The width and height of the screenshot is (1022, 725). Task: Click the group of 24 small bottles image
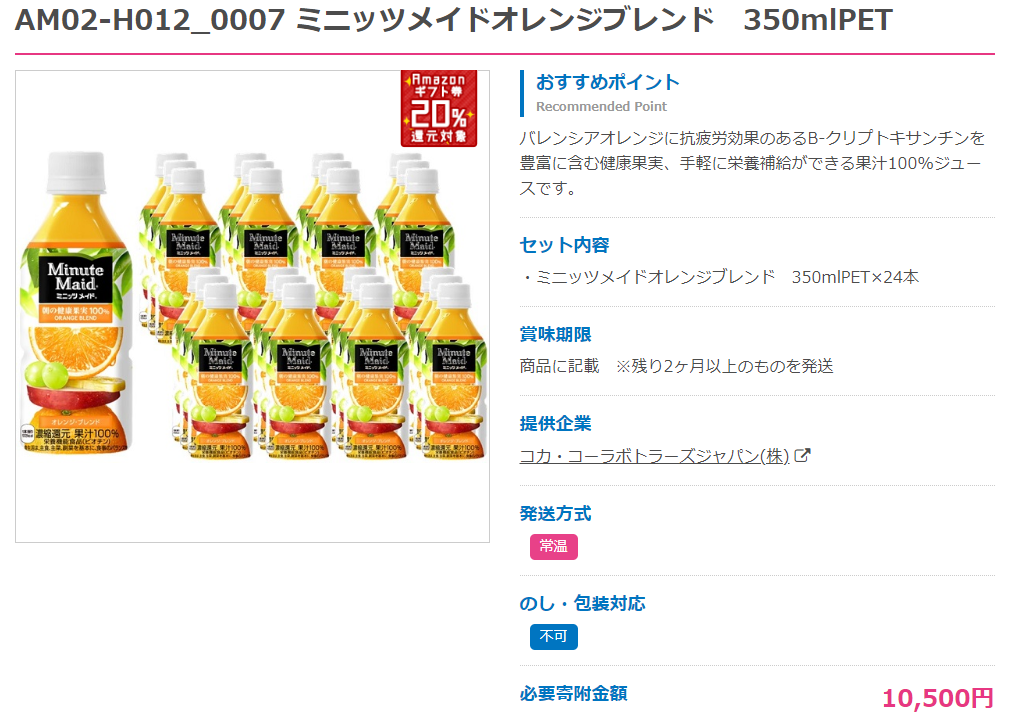coord(313,305)
